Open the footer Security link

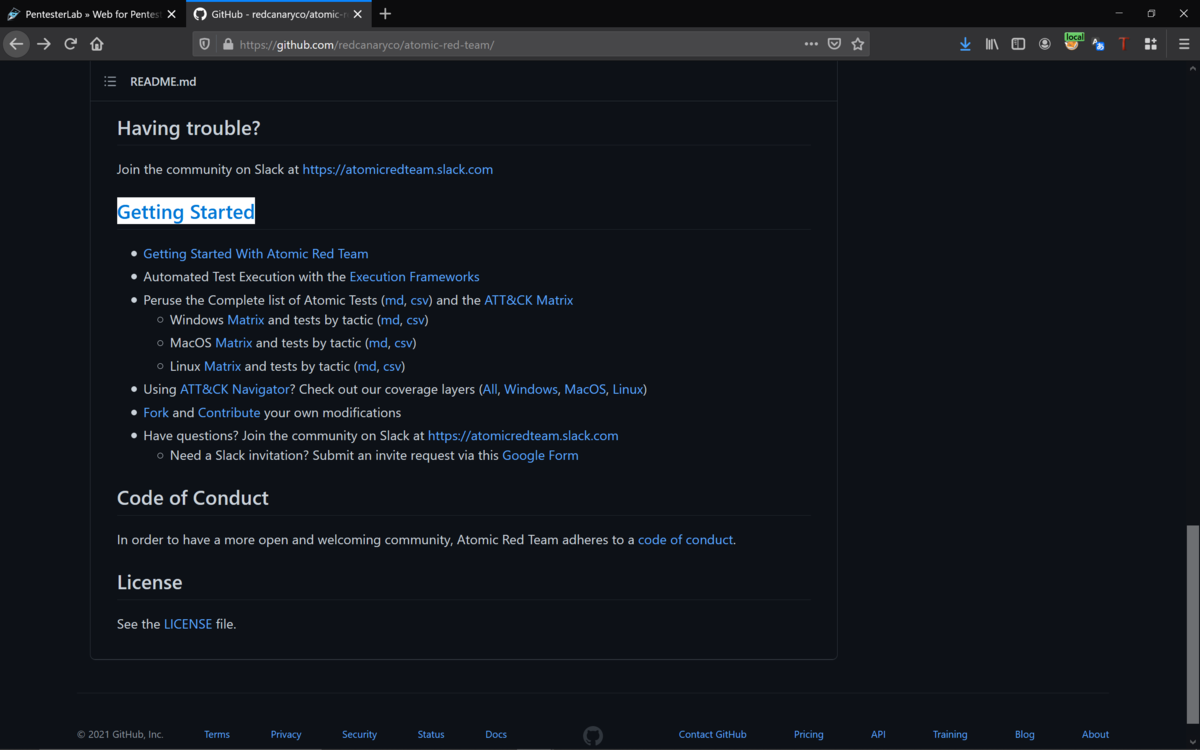pos(359,734)
